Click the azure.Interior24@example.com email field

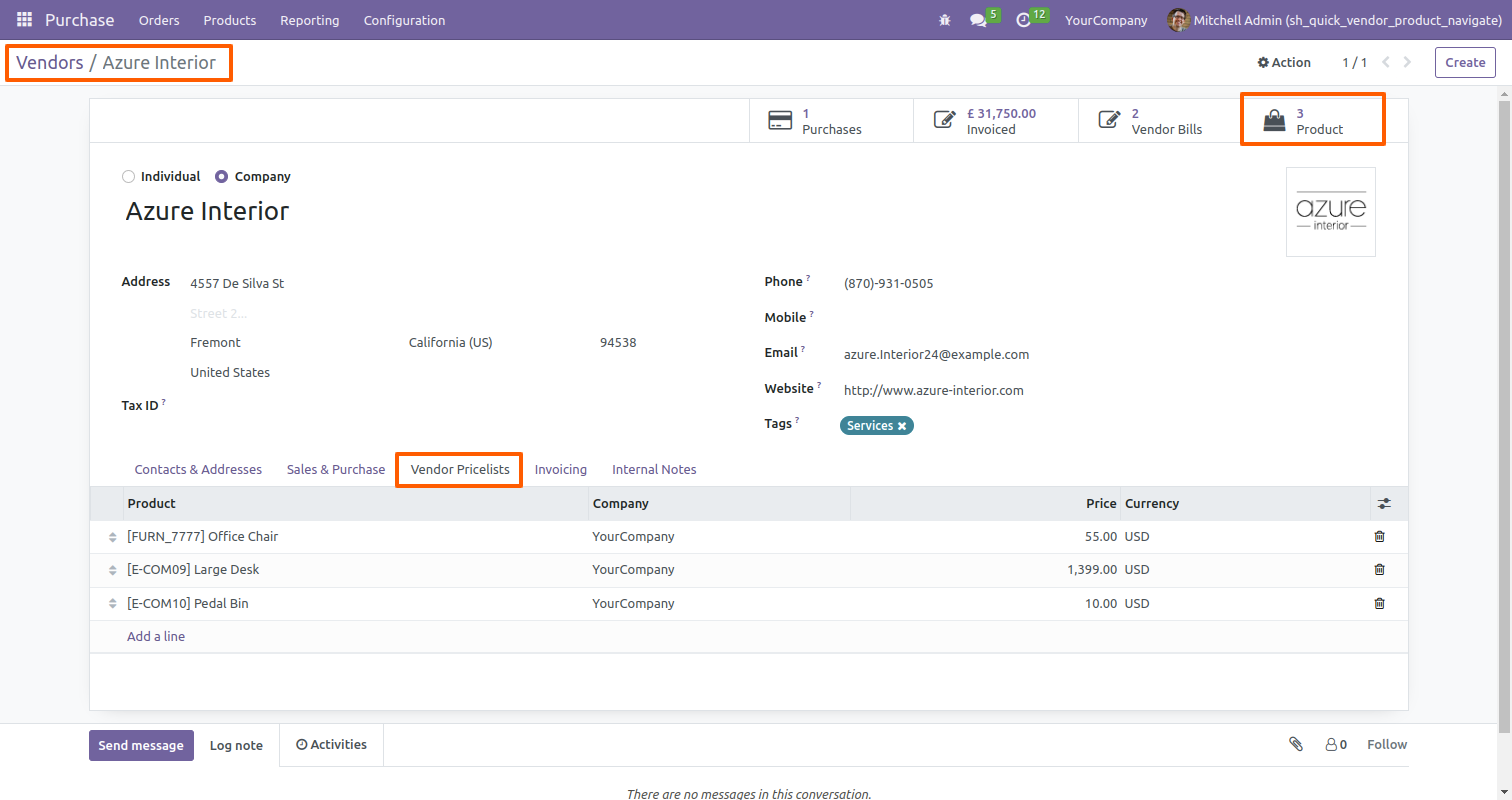coord(936,355)
